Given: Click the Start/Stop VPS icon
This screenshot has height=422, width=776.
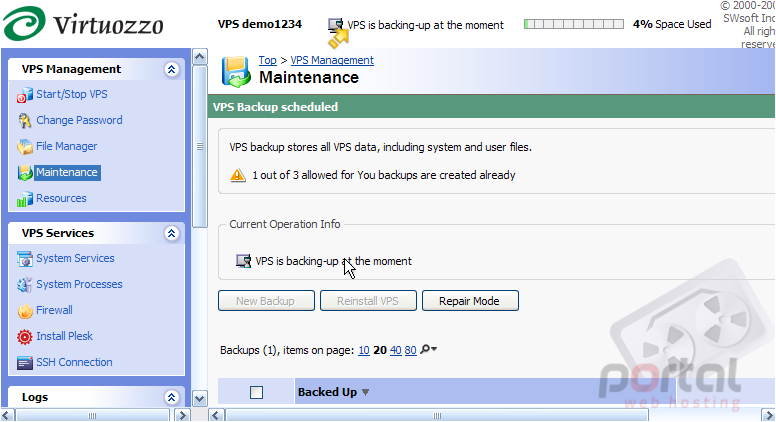Looking at the screenshot, I should point(25,95).
